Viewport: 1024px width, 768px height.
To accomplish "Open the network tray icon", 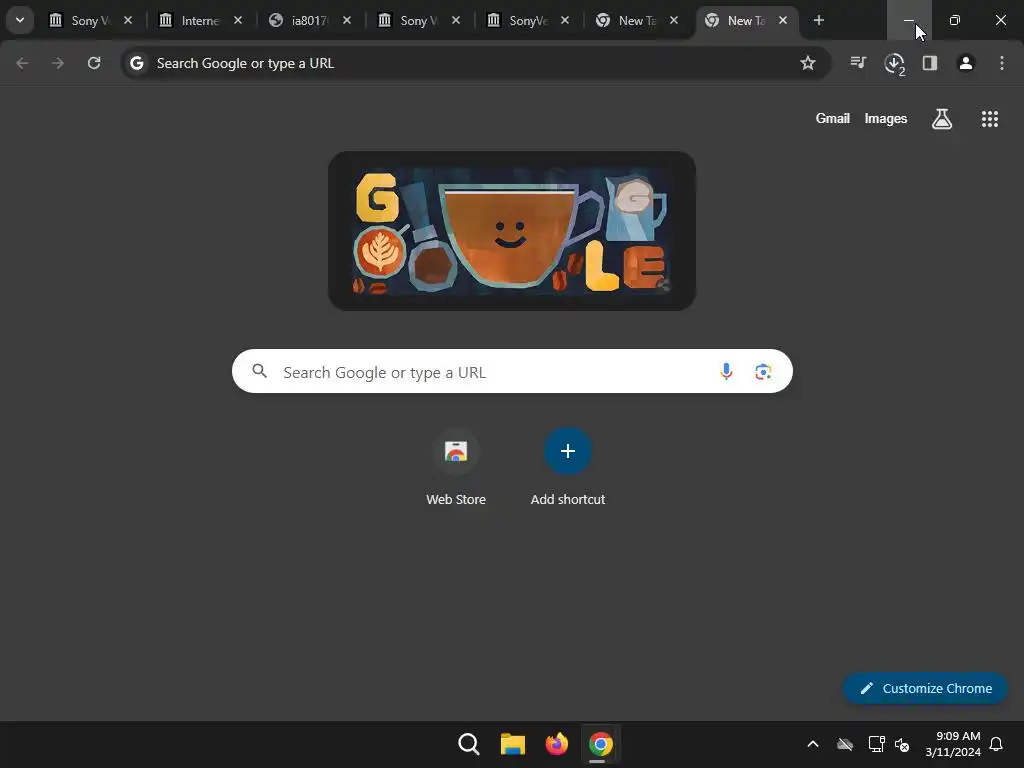I will (876, 744).
